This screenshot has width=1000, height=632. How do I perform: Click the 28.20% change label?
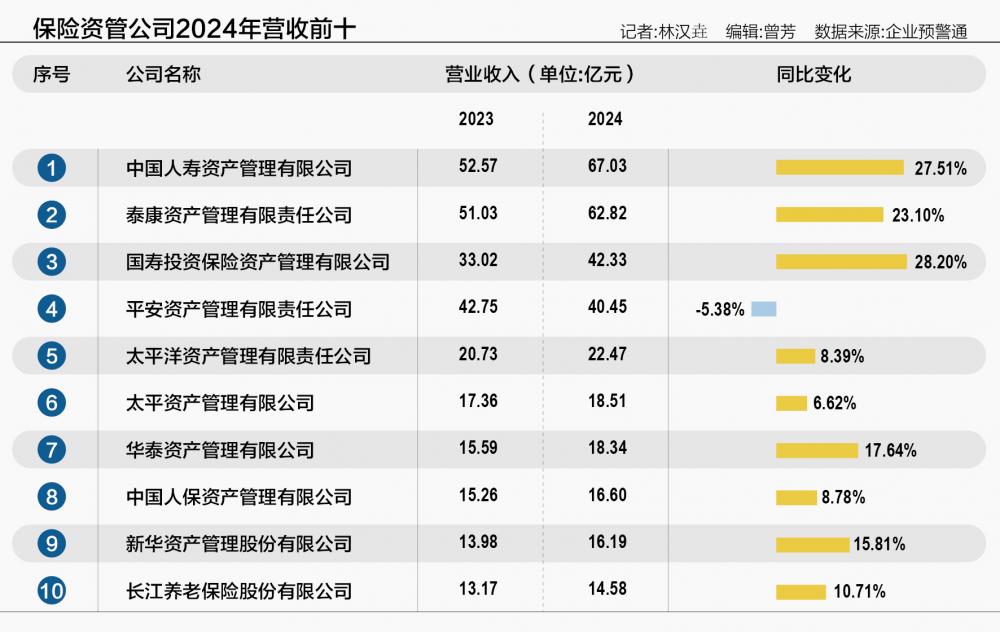click(941, 262)
